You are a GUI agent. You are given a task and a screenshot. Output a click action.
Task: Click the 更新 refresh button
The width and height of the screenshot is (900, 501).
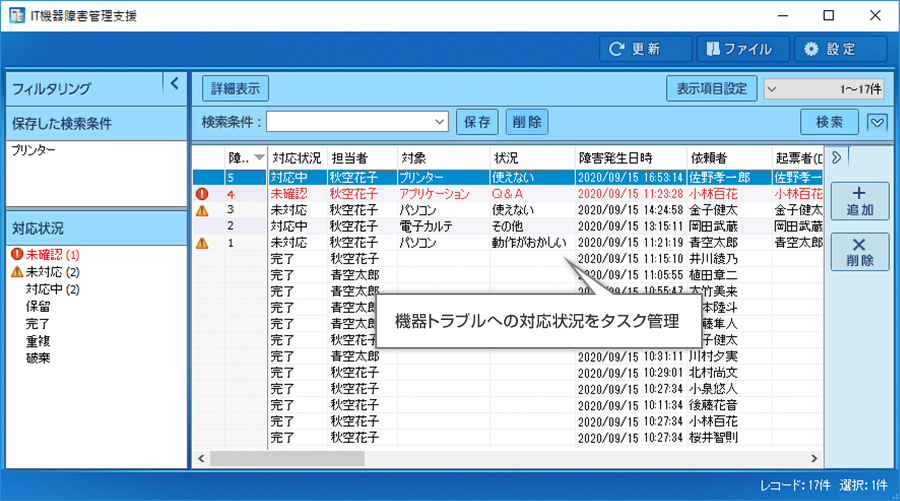[646, 49]
